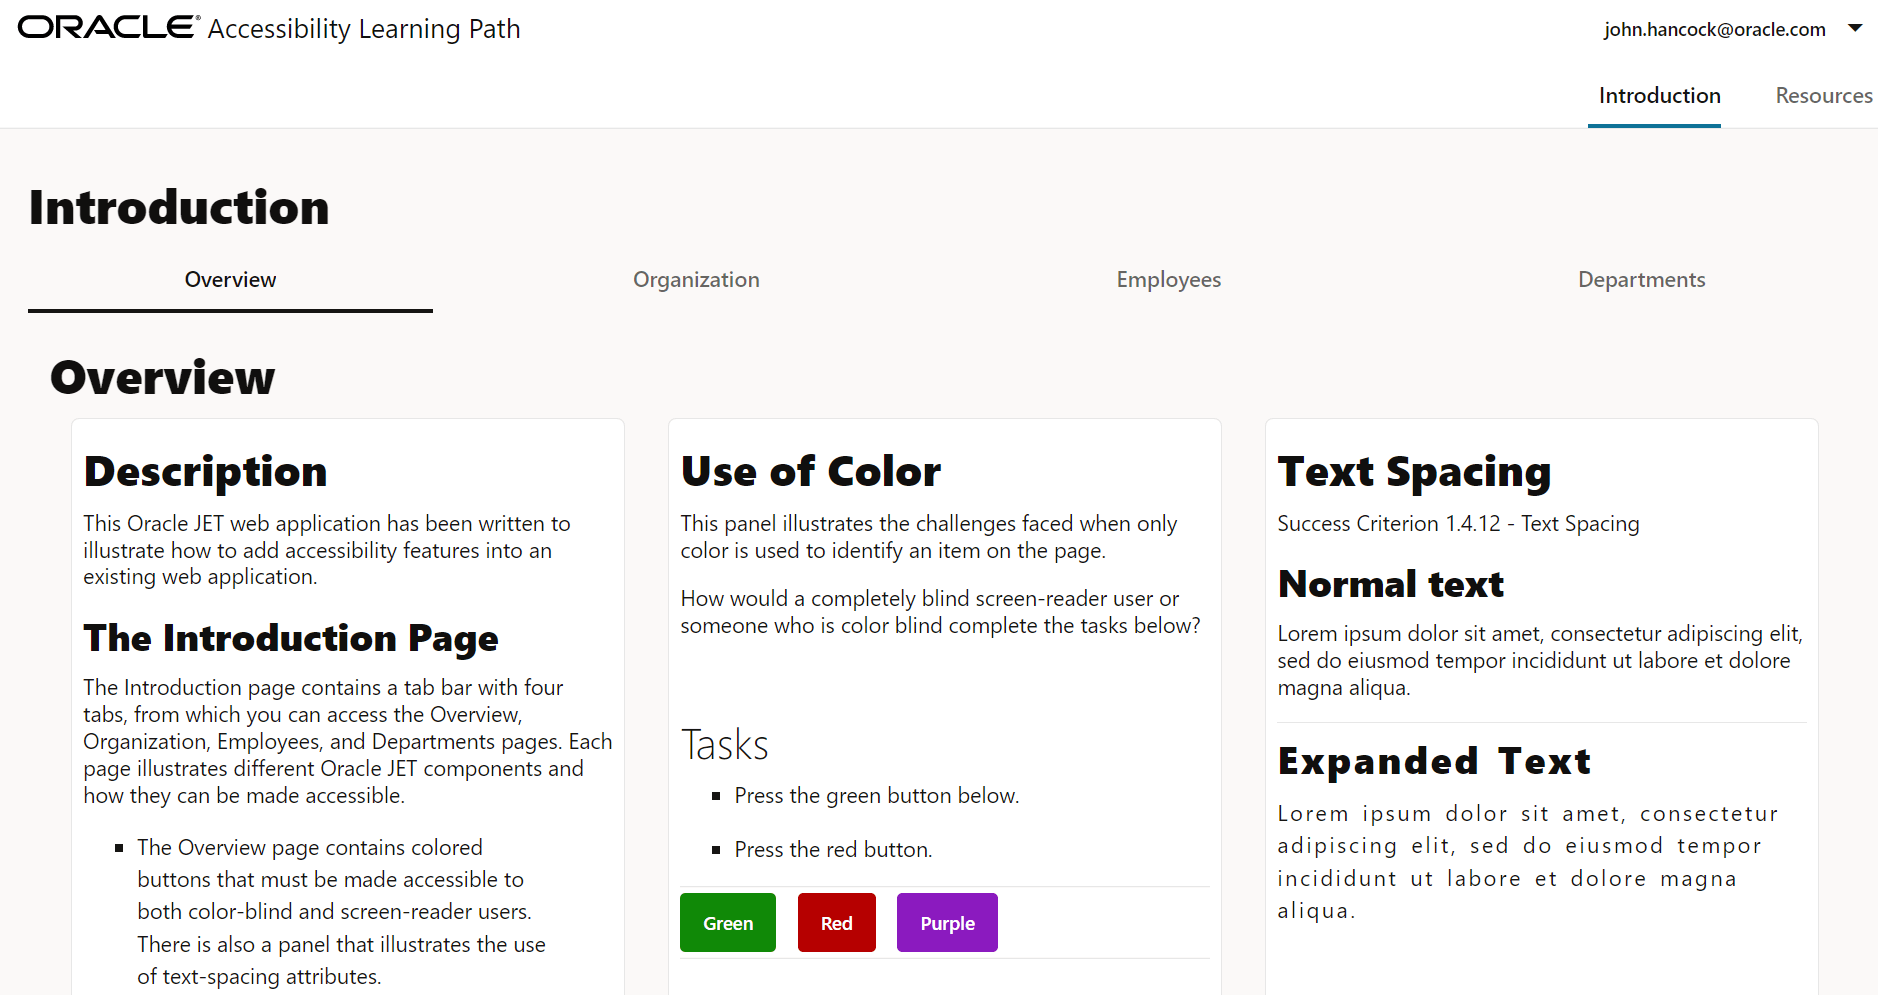1878x995 pixels.
Task: Switch to the Departments tab
Action: (x=1641, y=280)
